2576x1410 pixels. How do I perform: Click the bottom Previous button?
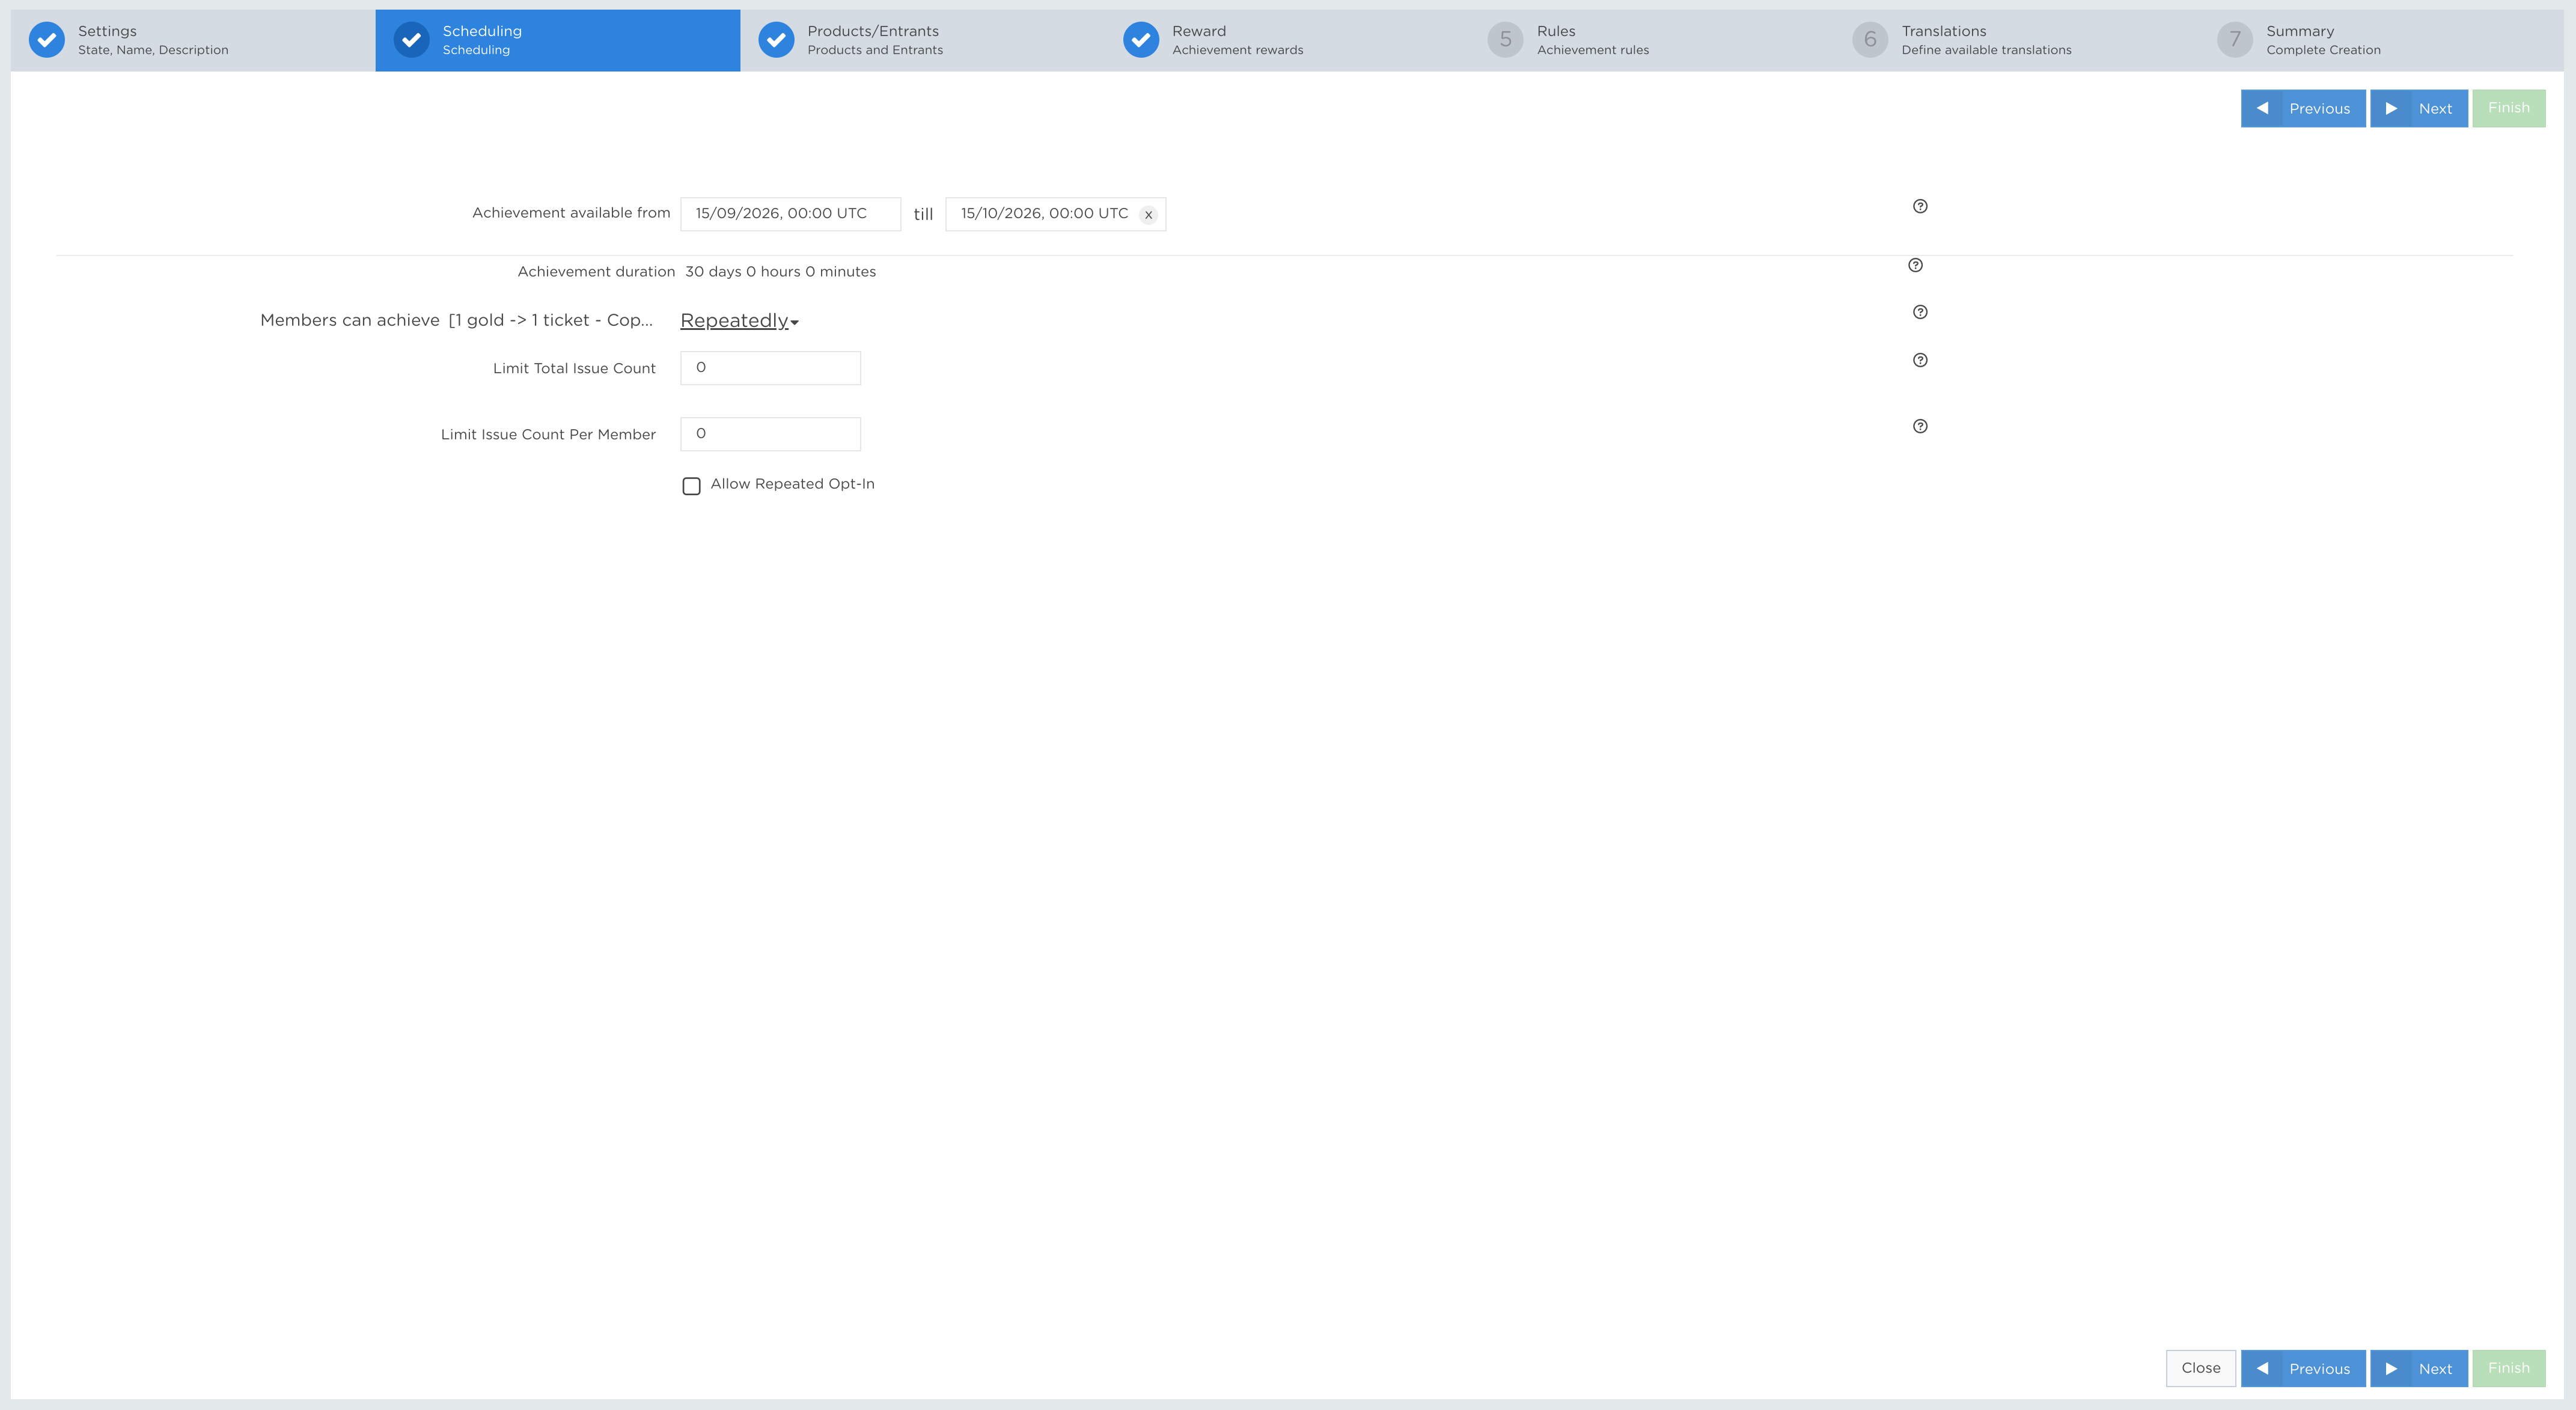(2303, 1368)
